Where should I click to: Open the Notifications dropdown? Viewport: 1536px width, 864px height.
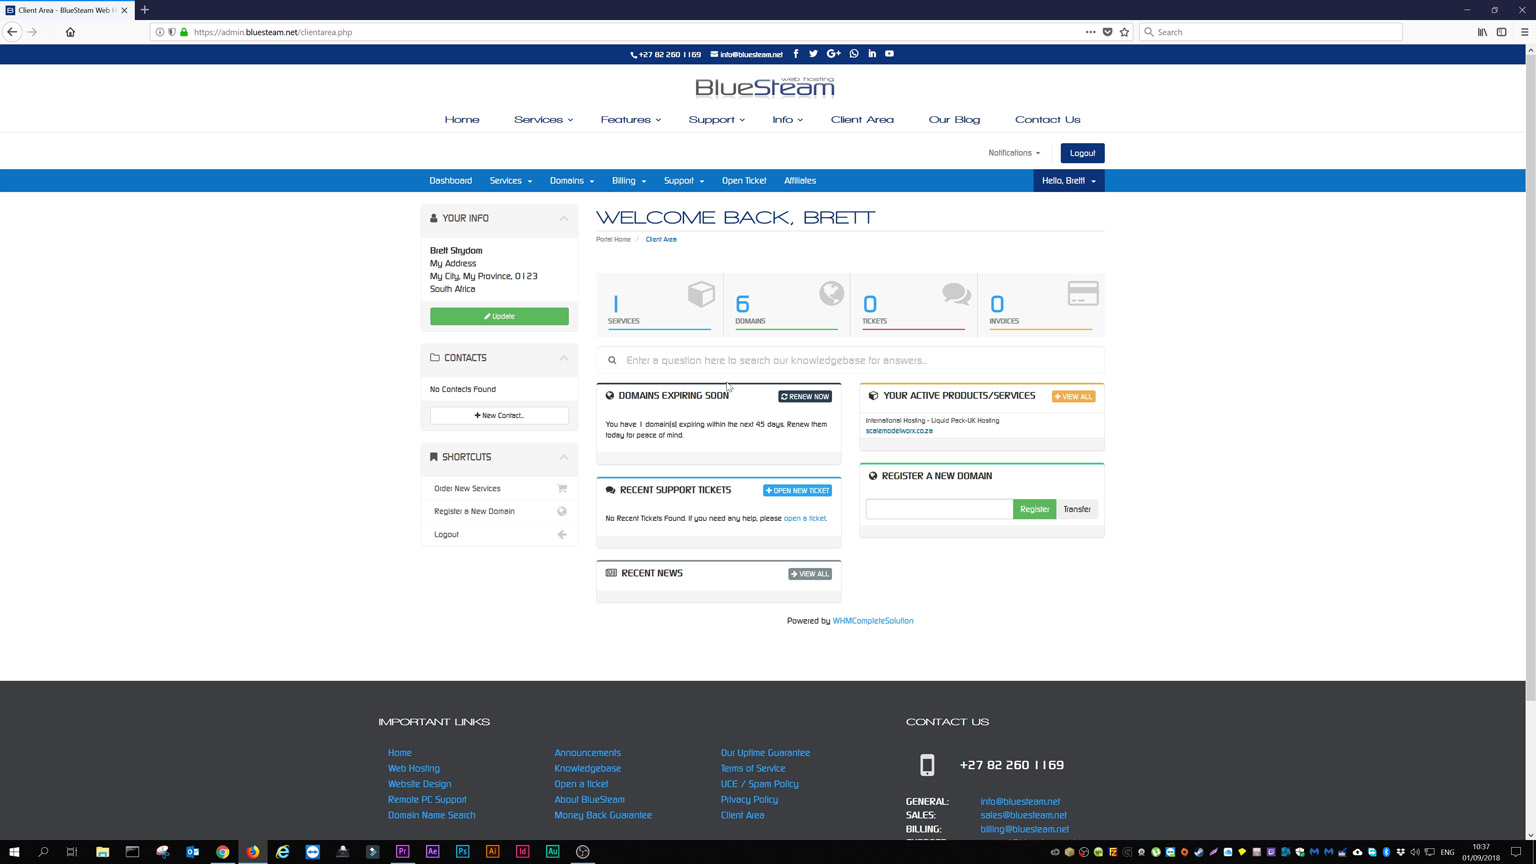pyautogui.click(x=1014, y=153)
